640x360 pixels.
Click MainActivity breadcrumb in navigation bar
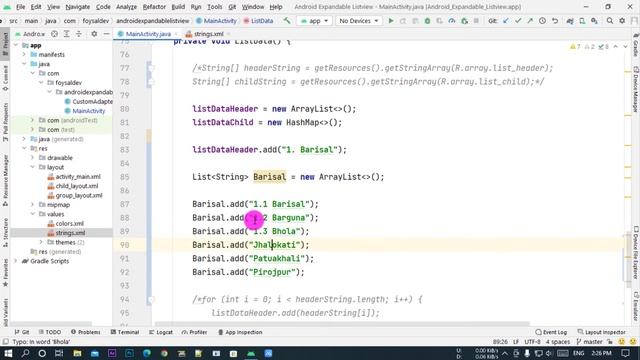[216, 21]
